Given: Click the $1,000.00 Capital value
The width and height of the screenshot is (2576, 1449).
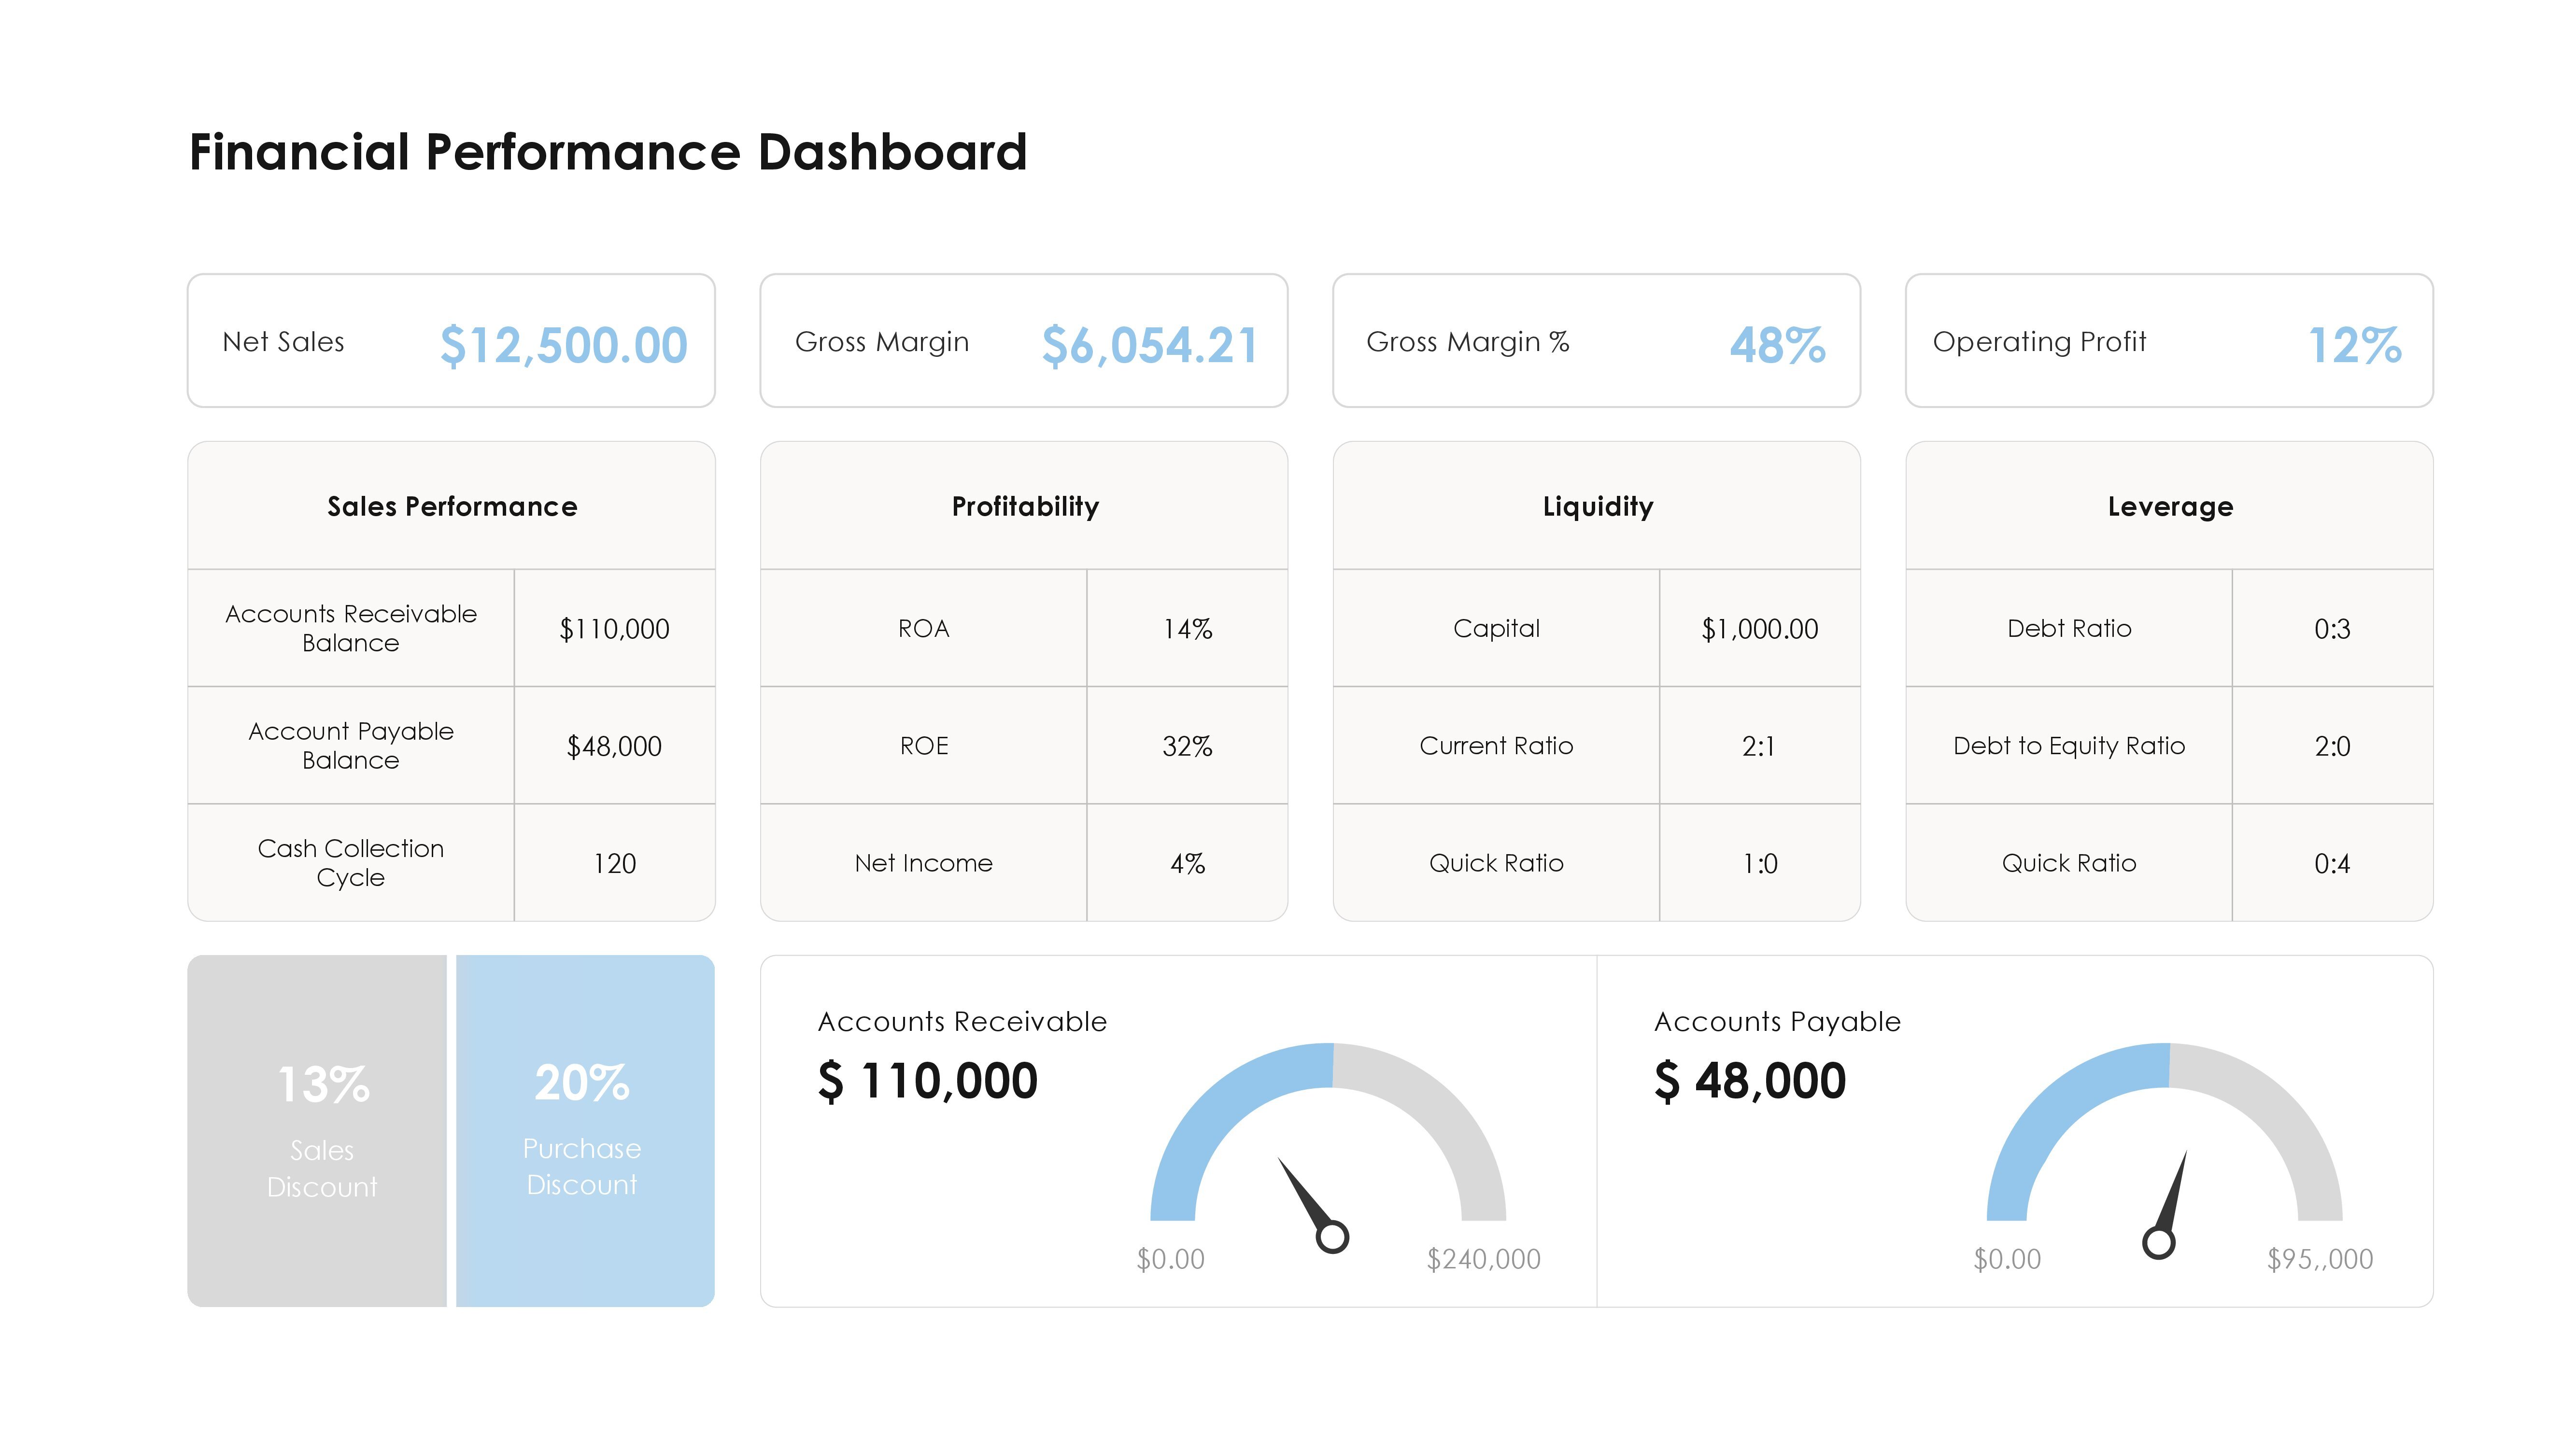Looking at the screenshot, I should coord(1760,629).
